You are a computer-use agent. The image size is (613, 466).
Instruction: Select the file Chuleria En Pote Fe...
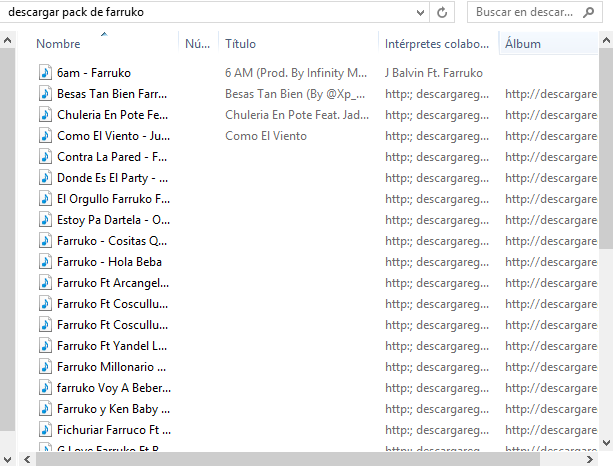click(112, 115)
